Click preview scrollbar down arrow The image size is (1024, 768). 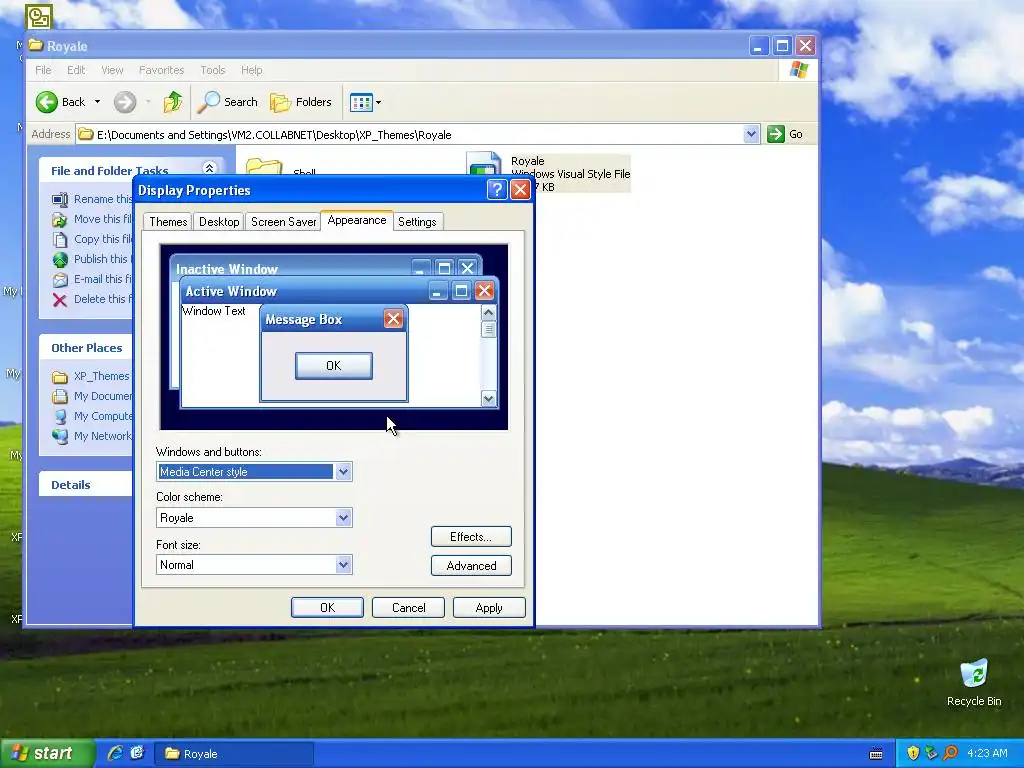click(488, 398)
